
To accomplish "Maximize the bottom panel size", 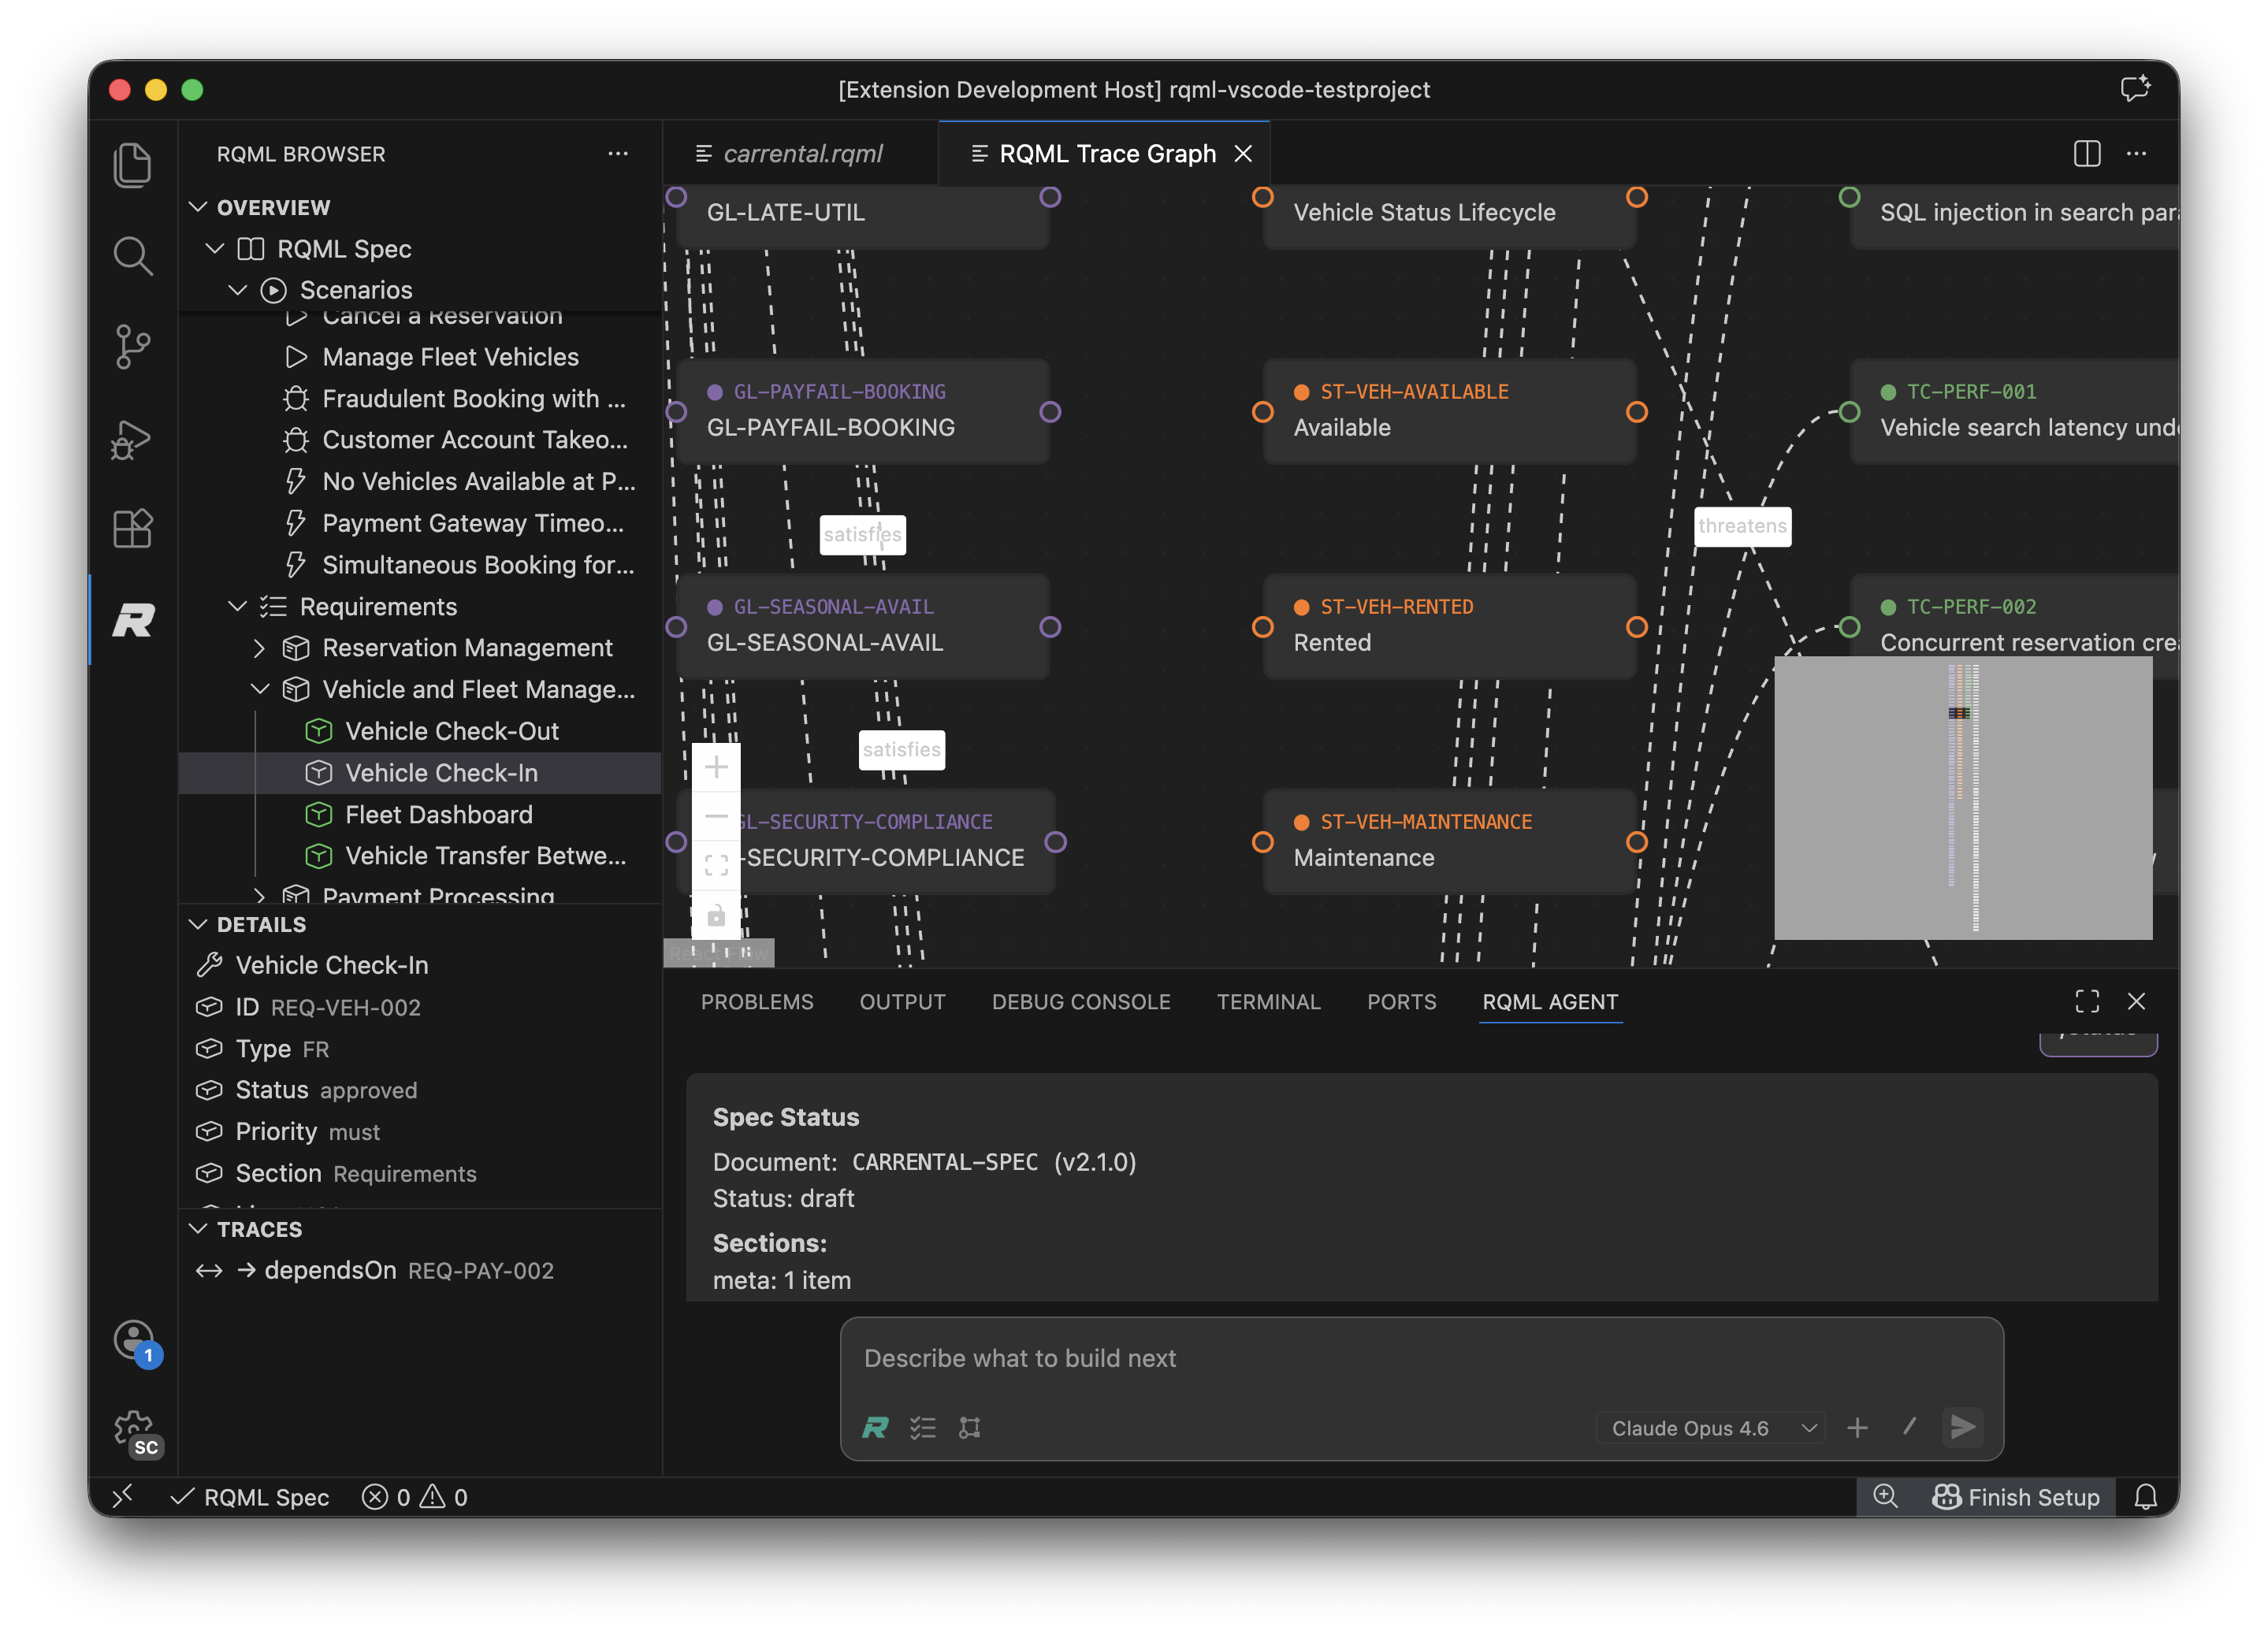I will 2087,1002.
